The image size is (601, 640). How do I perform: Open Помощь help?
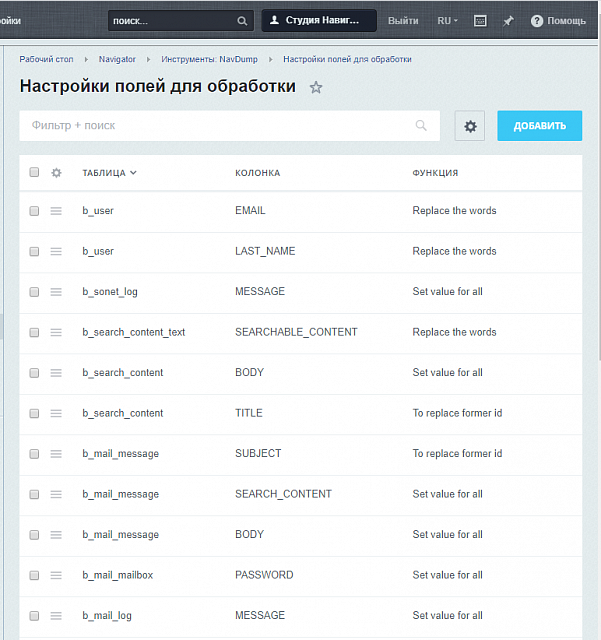point(558,21)
